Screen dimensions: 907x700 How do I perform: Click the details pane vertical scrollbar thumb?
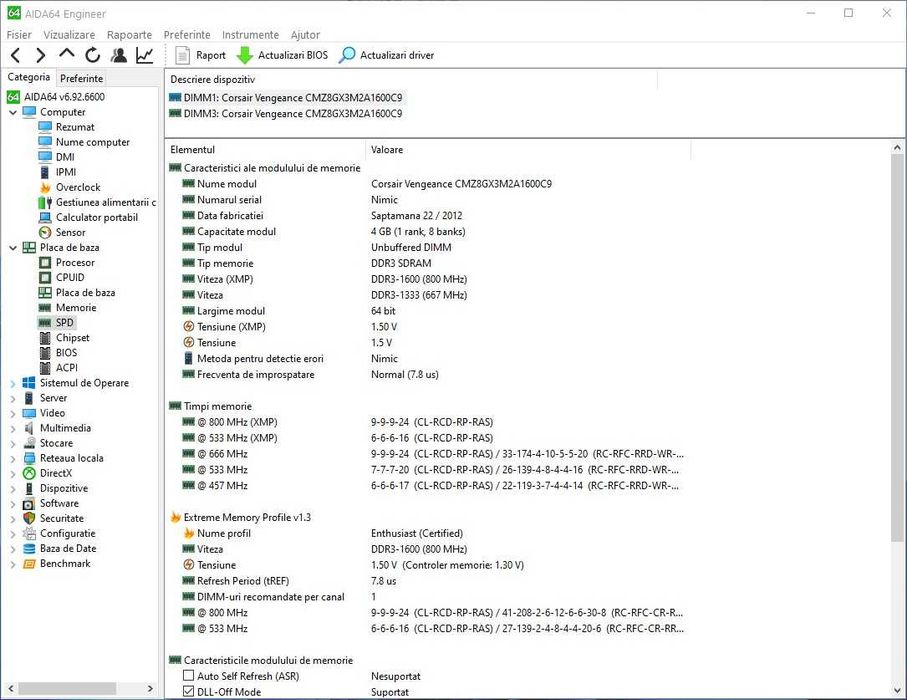[897, 350]
